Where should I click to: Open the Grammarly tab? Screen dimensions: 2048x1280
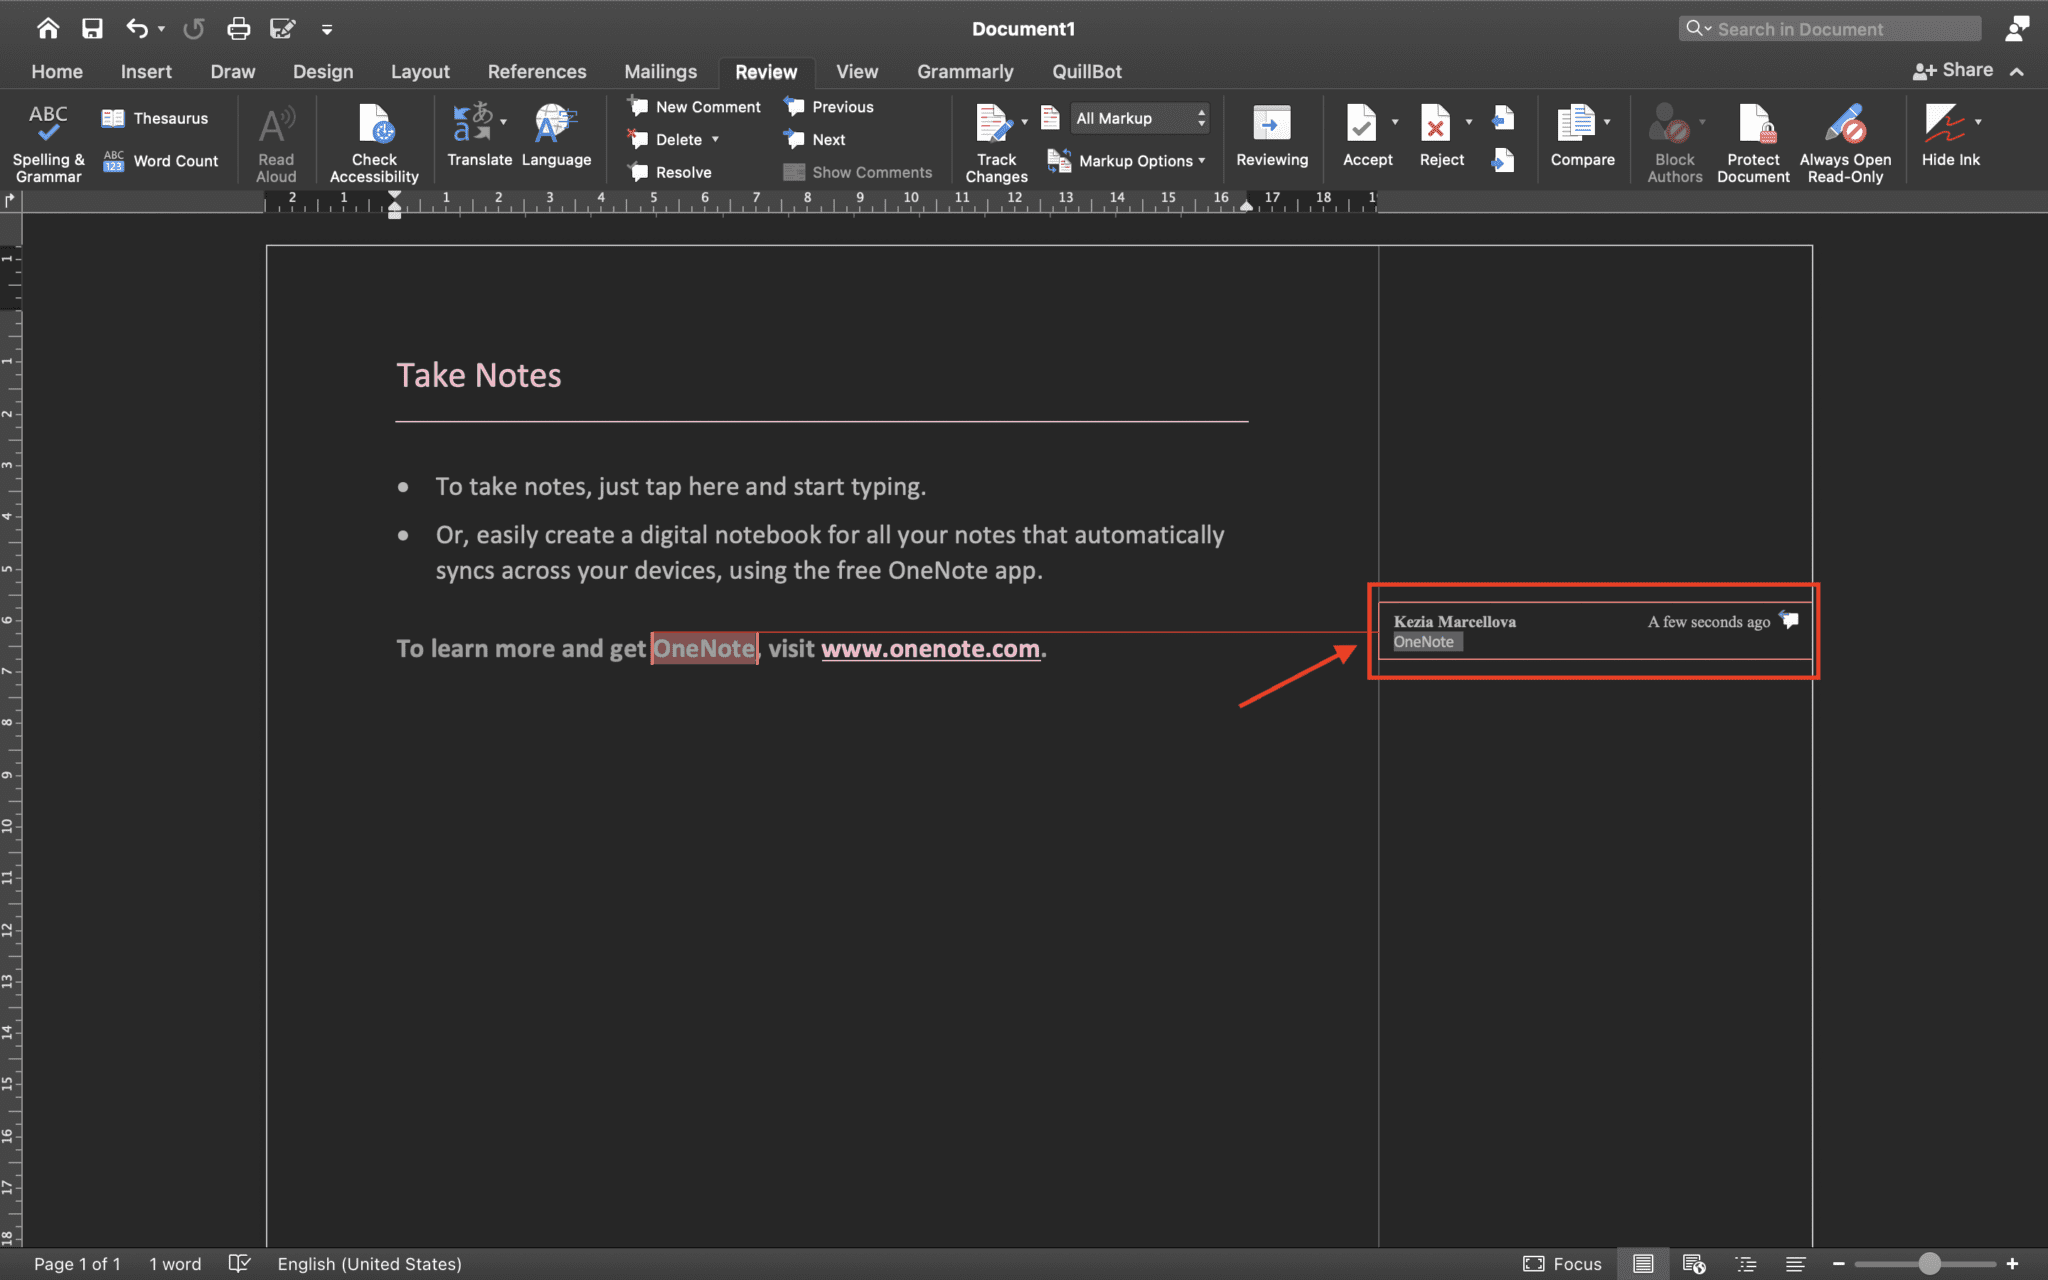tap(964, 71)
